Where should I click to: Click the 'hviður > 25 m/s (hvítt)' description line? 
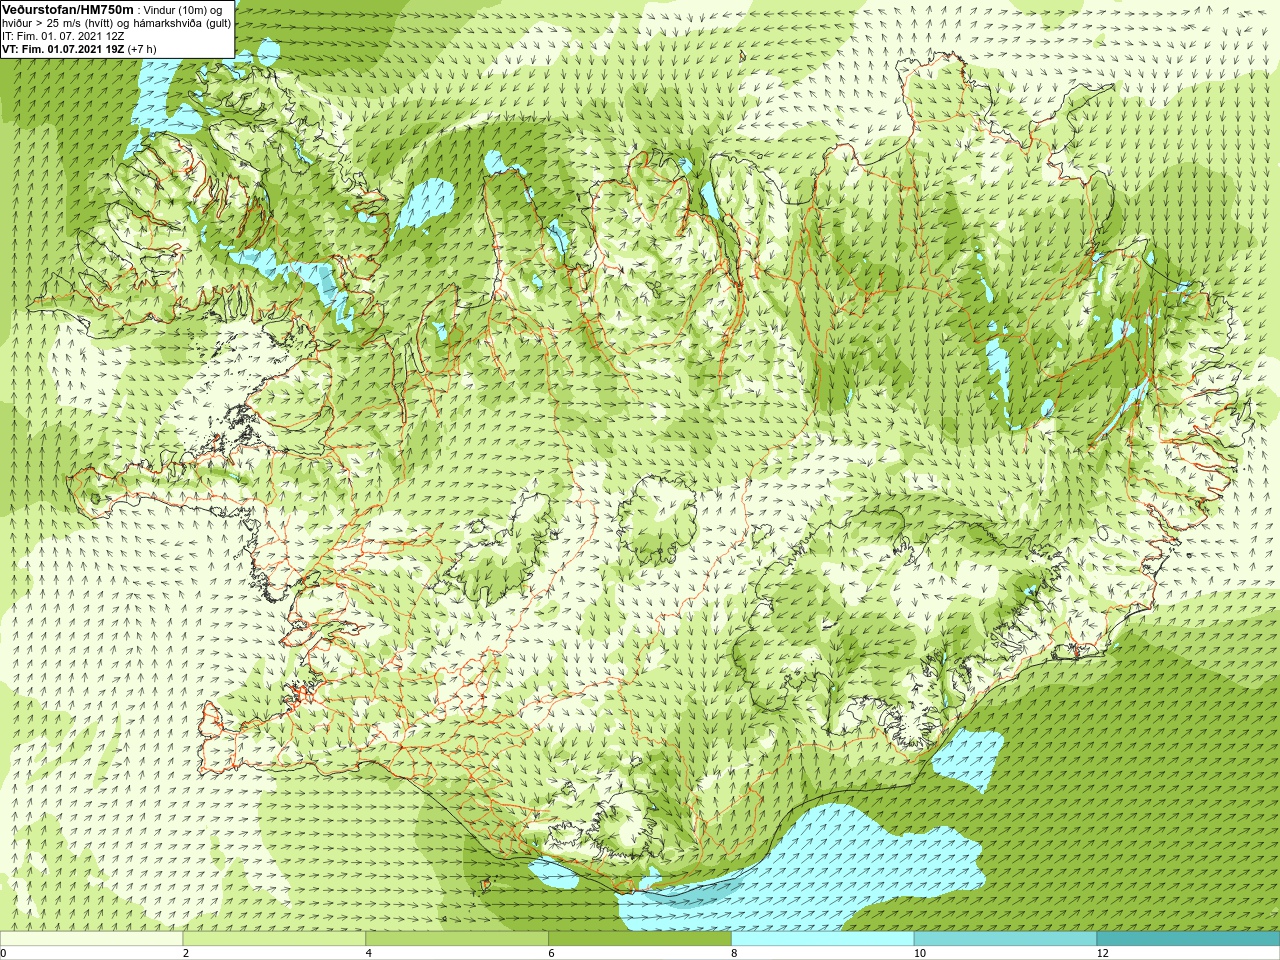(116, 23)
